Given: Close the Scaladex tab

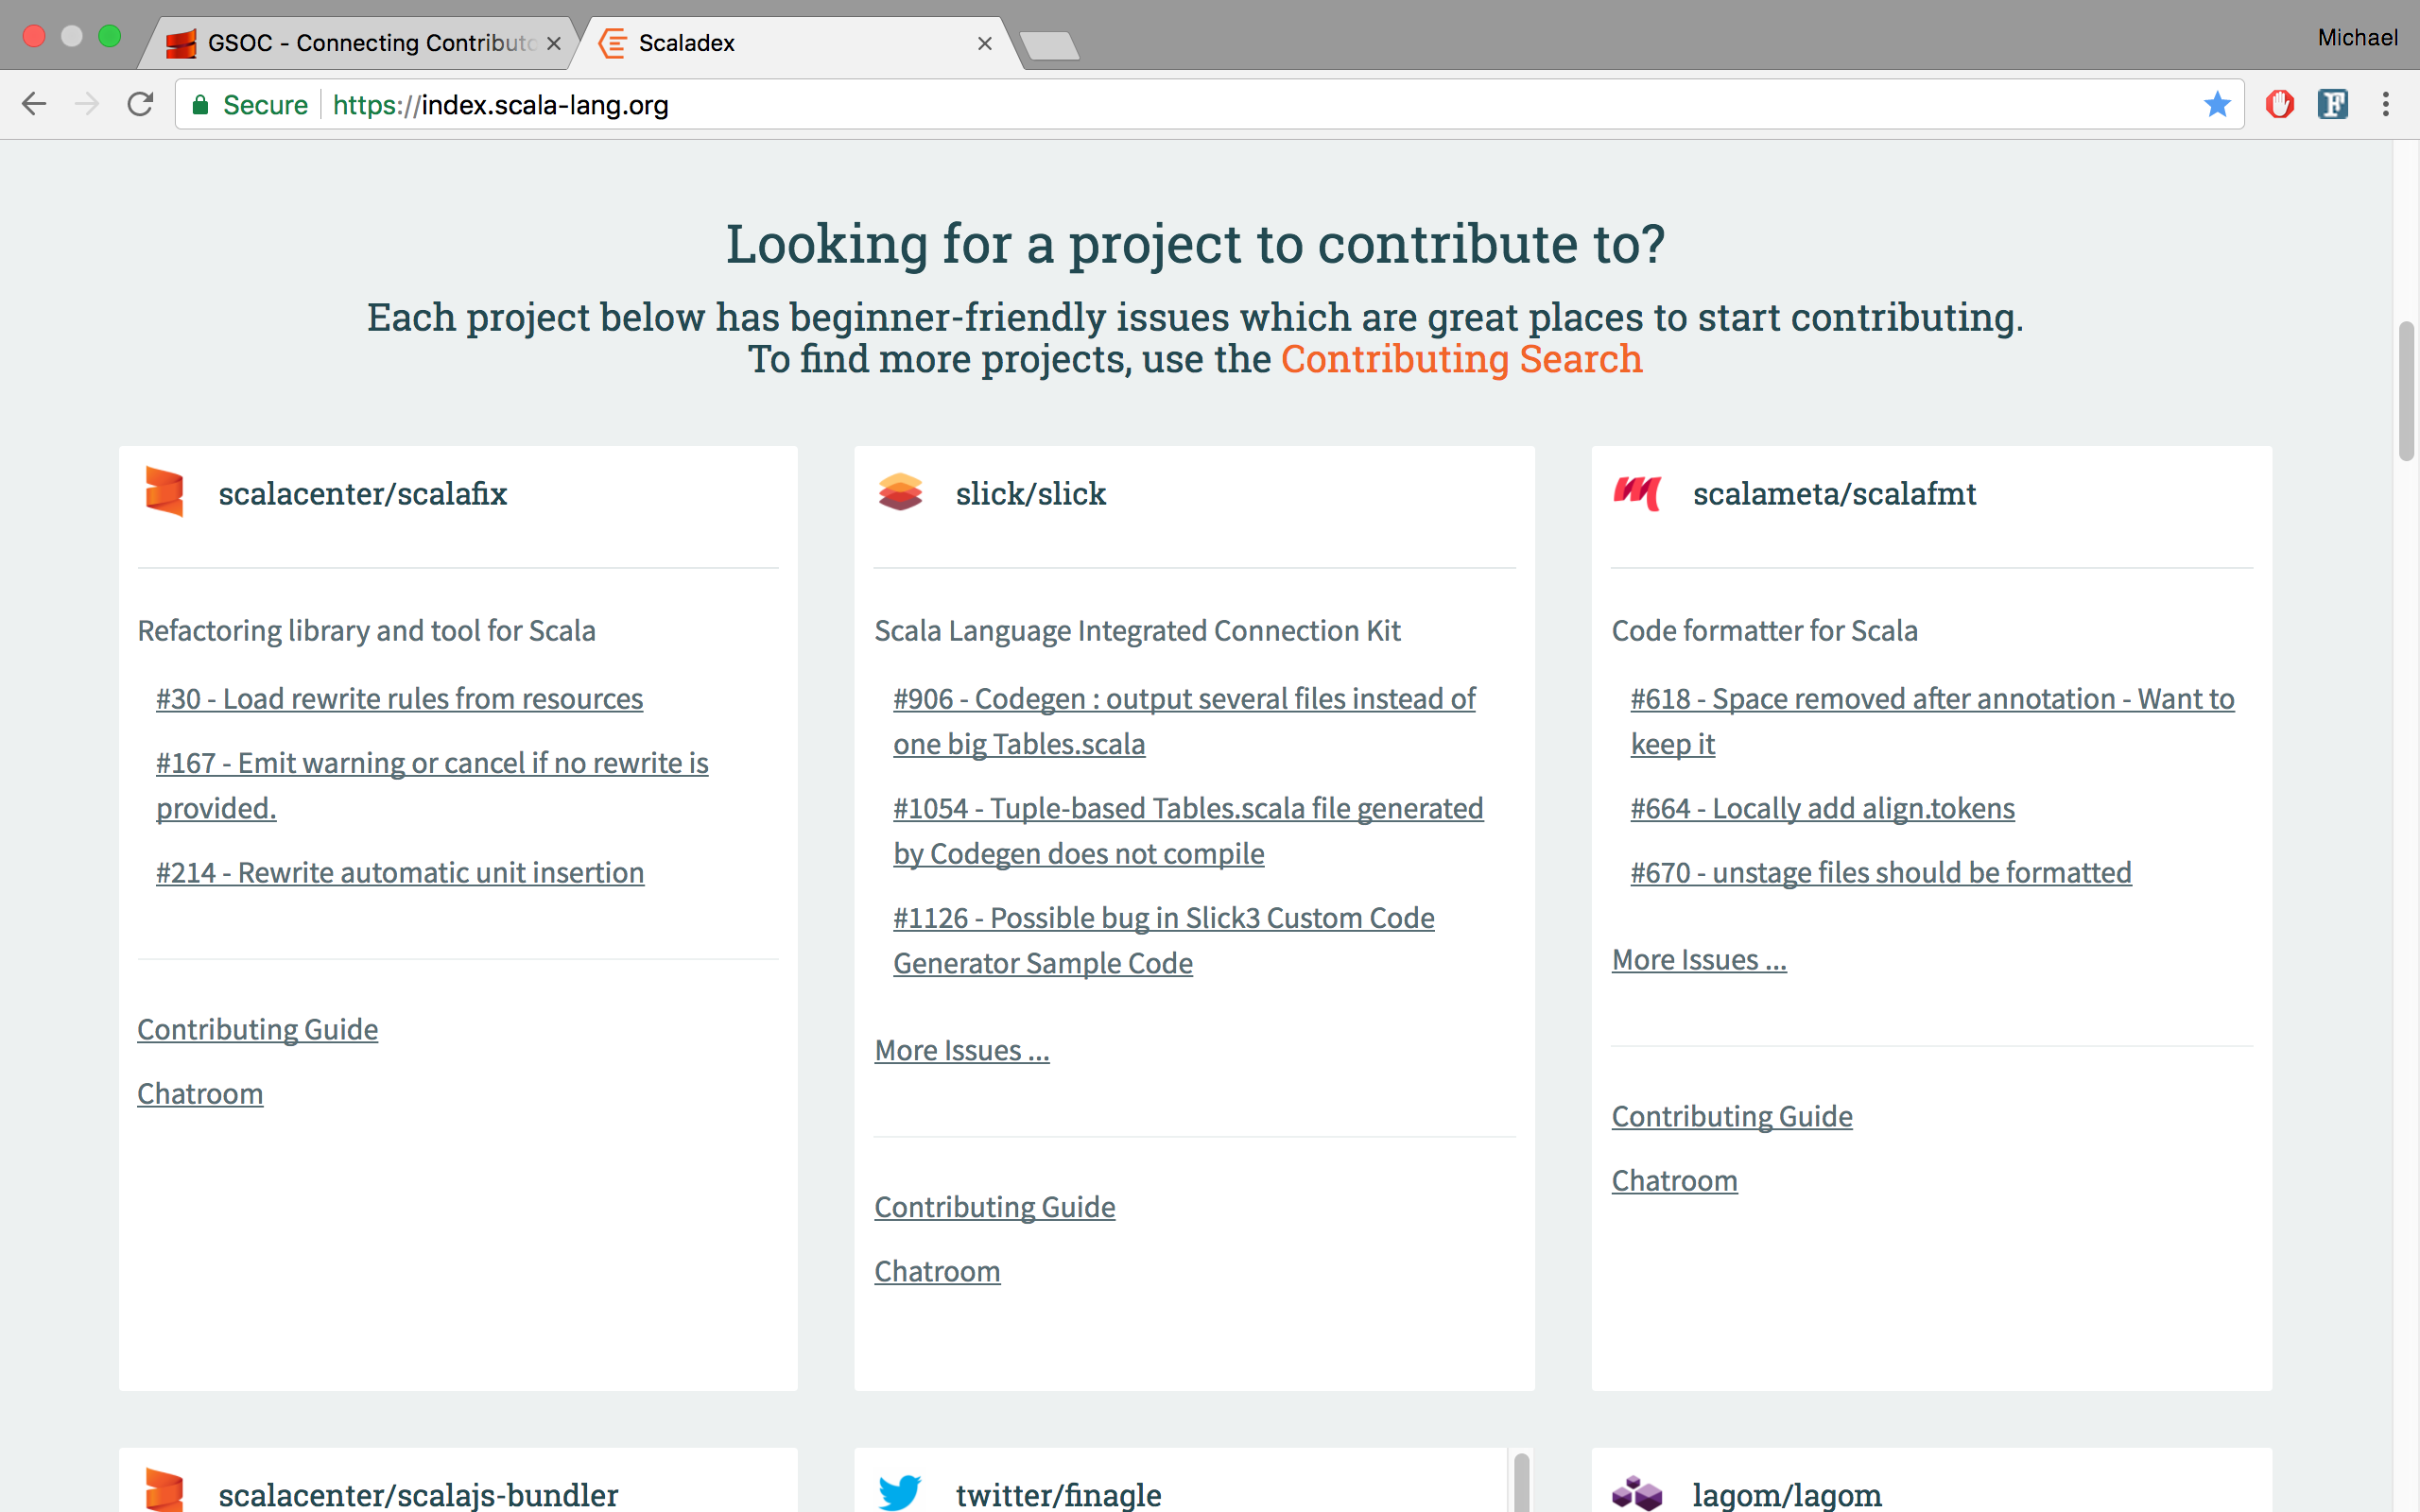Looking at the screenshot, I should (984, 43).
